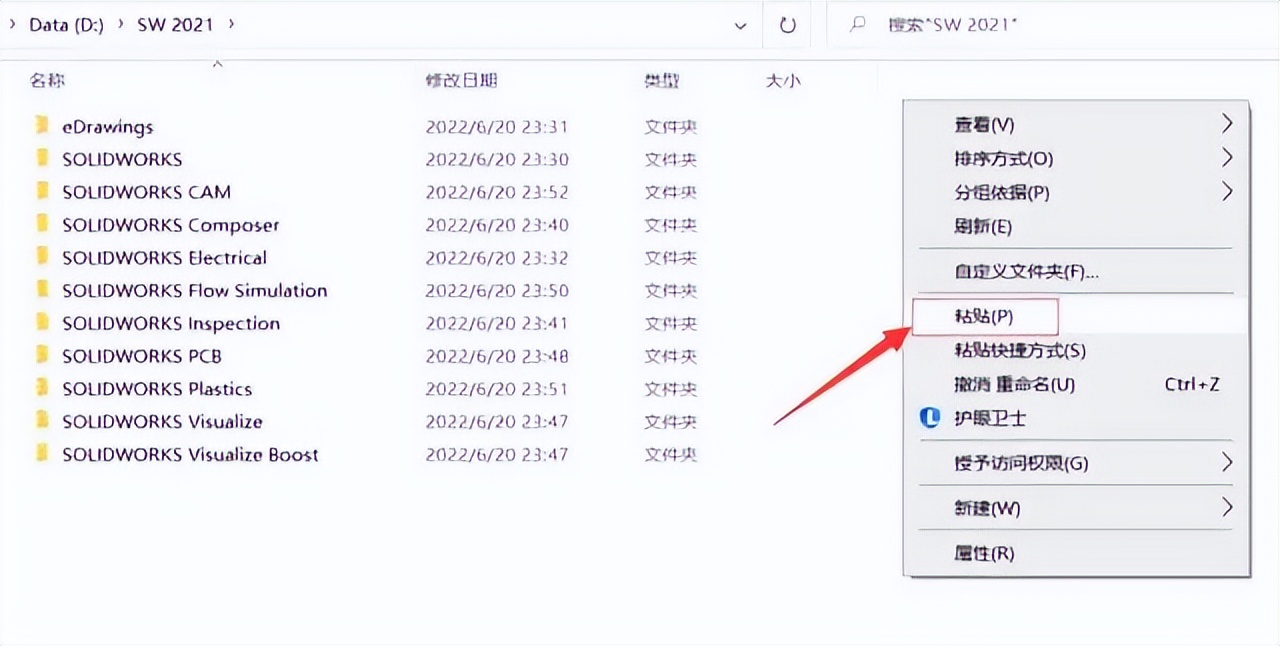The image size is (1280, 646).
Task: Open the SOLIDWORKS PCB folder icon
Action: tap(41, 356)
